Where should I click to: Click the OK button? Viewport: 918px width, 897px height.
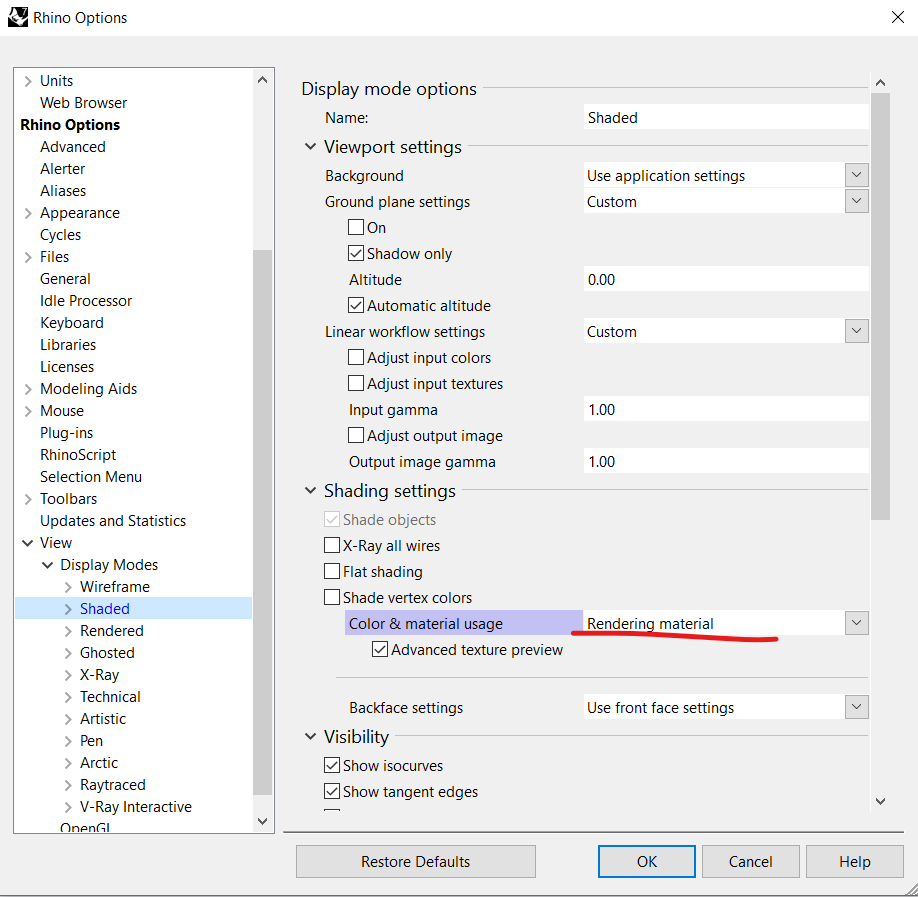646,861
